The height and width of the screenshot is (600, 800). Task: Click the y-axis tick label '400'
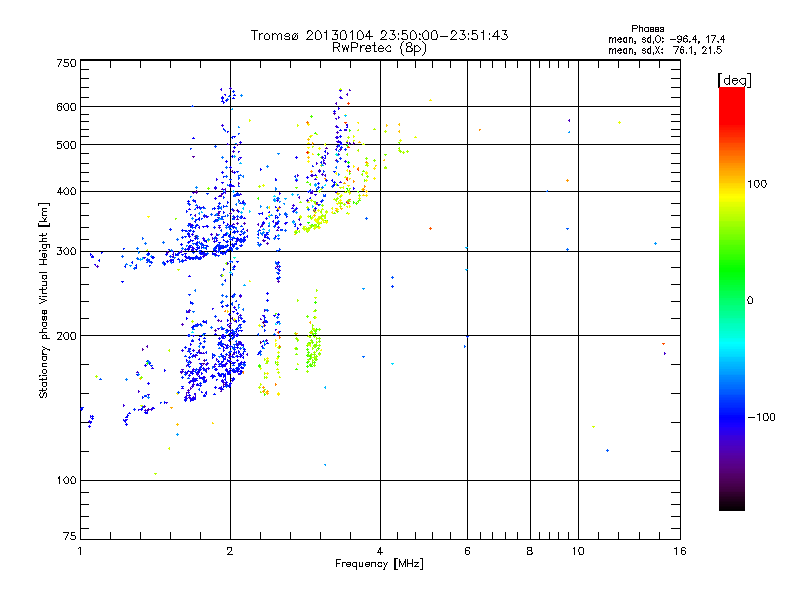tap(66, 192)
